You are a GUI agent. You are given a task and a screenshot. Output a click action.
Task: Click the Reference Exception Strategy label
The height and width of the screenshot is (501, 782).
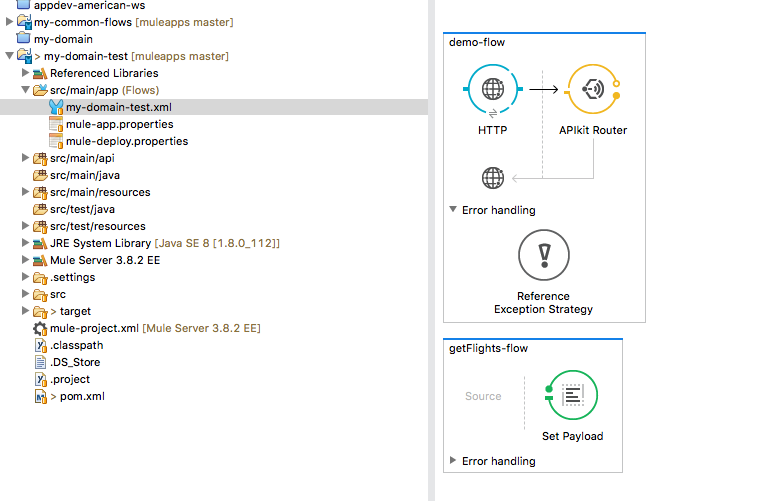point(544,303)
